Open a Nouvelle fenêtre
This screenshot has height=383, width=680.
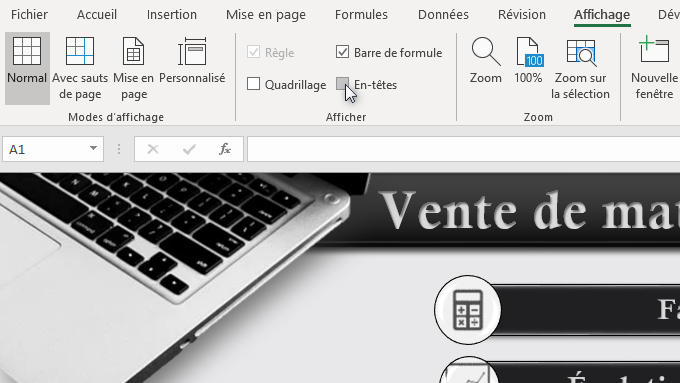(654, 69)
